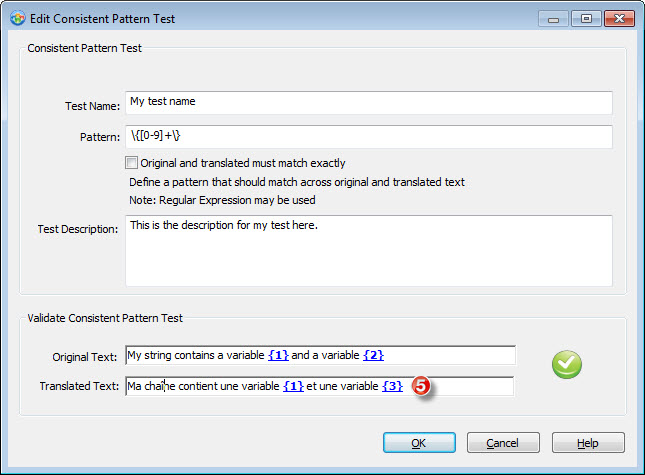Click the {1} match in Original Text

pos(278,355)
